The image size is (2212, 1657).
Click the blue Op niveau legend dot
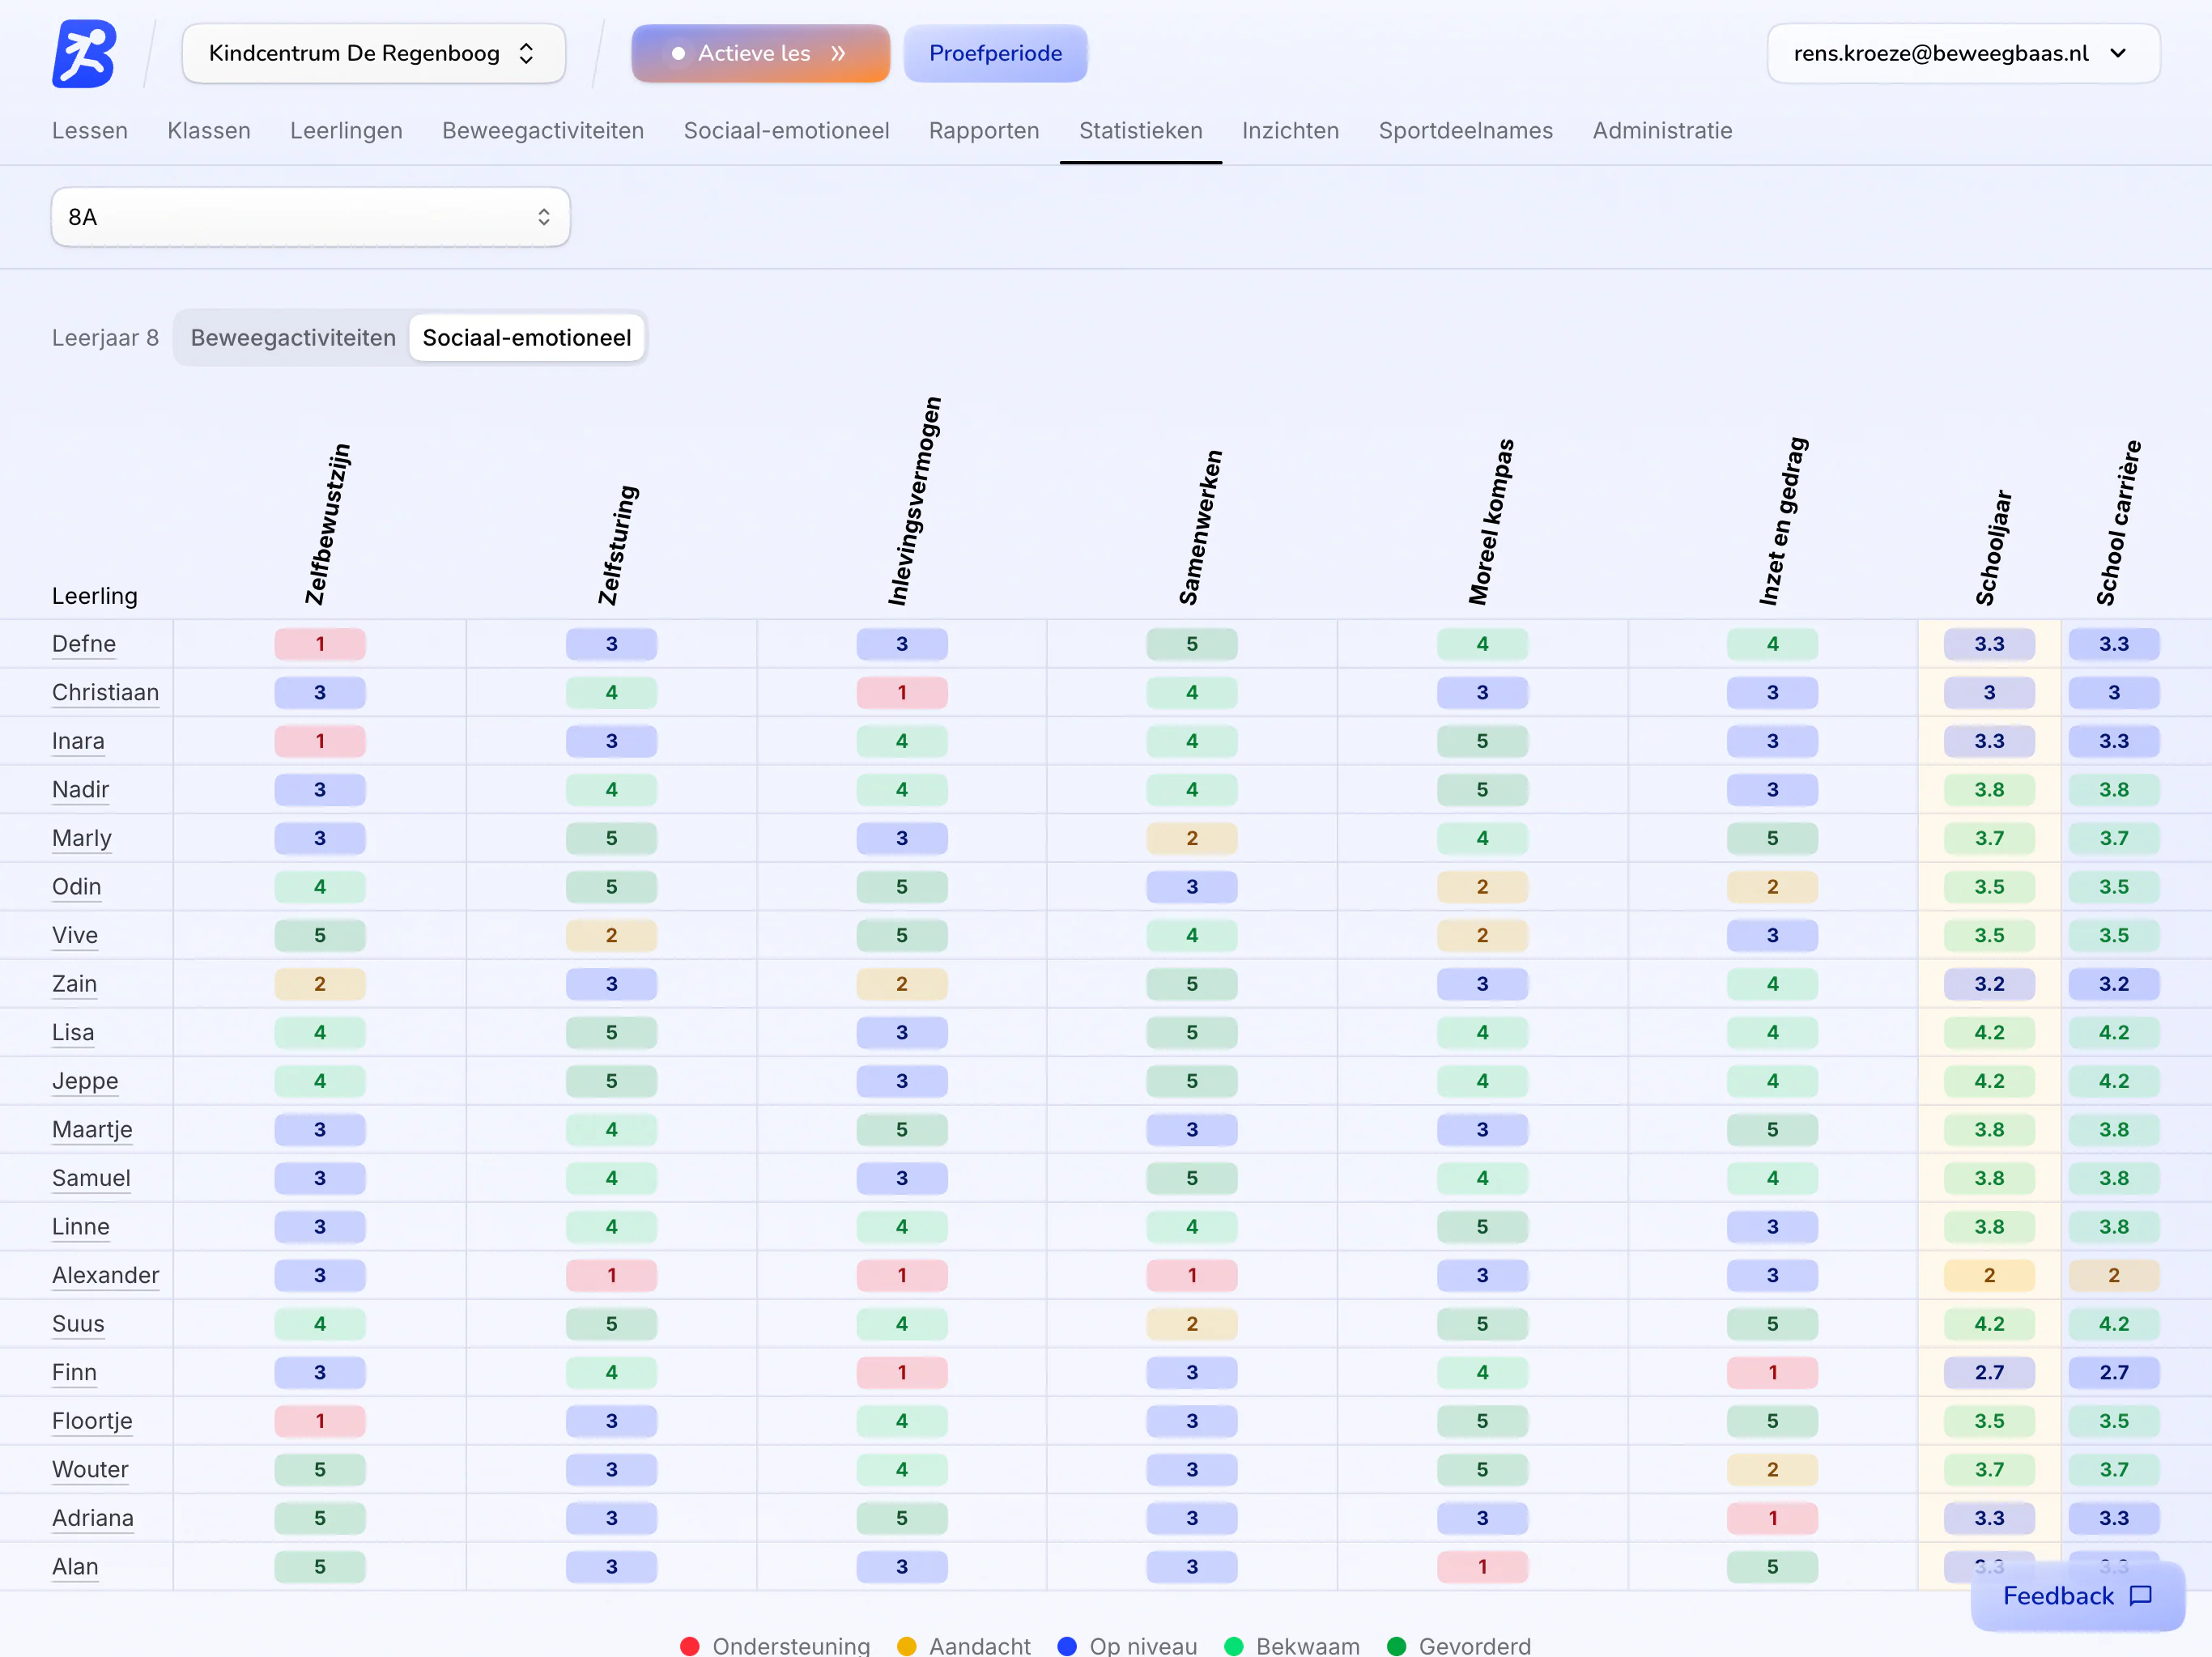coord(1067,1646)
